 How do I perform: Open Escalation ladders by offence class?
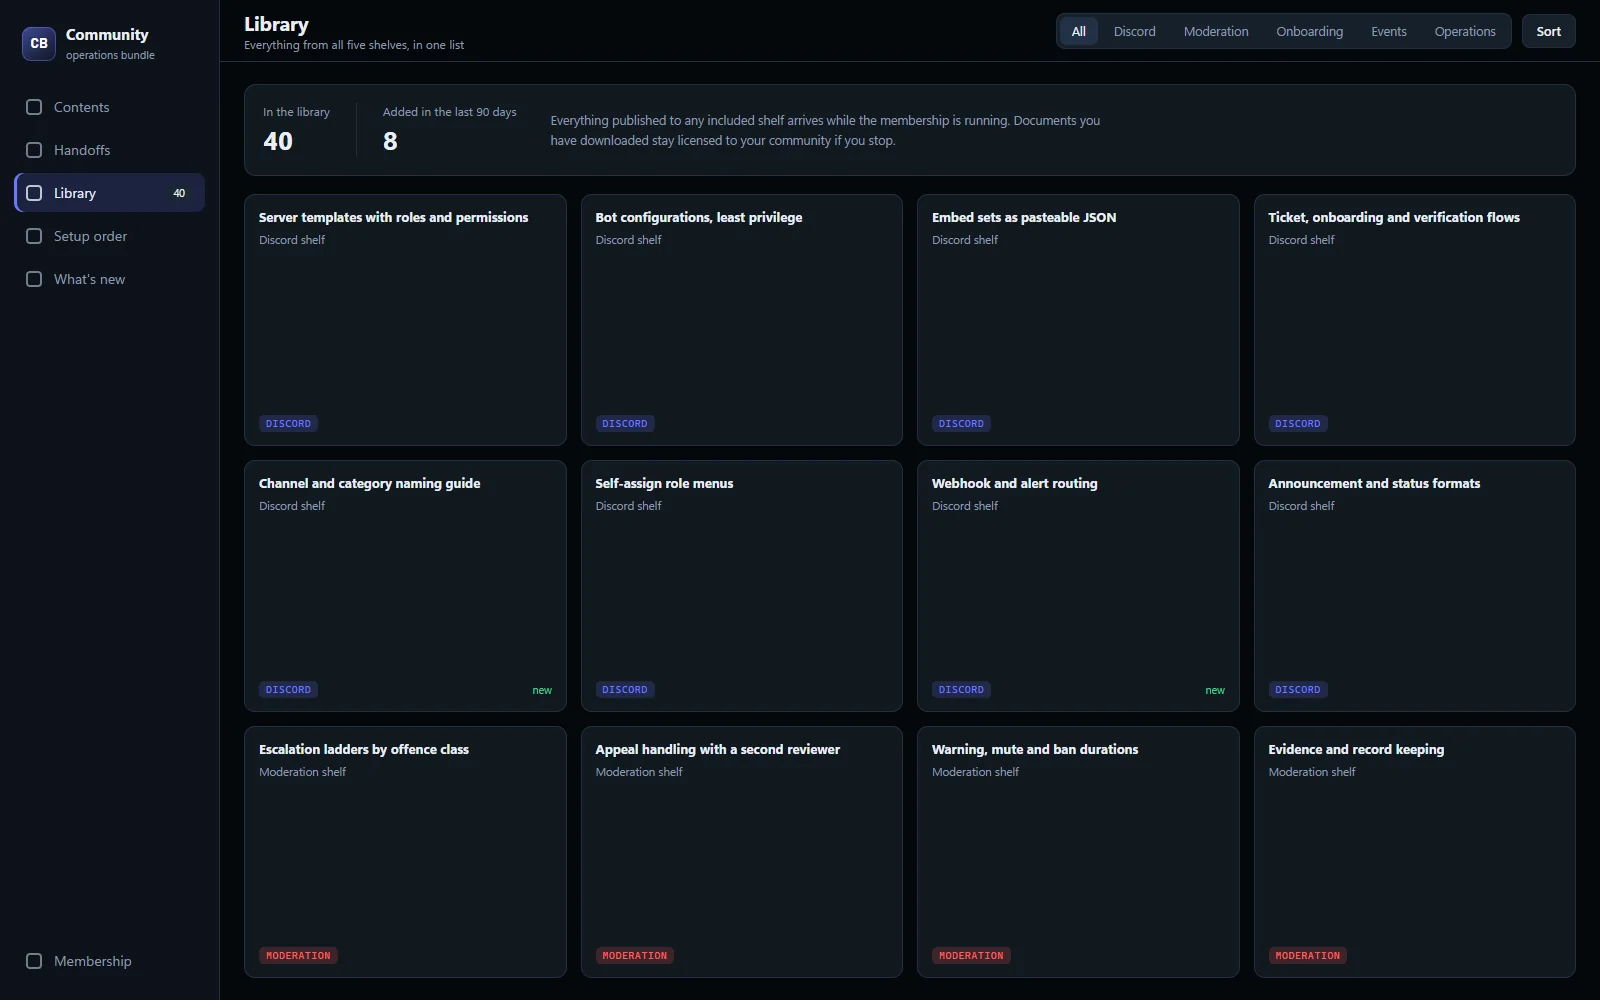pyautogui.click(x=405, y=852)
